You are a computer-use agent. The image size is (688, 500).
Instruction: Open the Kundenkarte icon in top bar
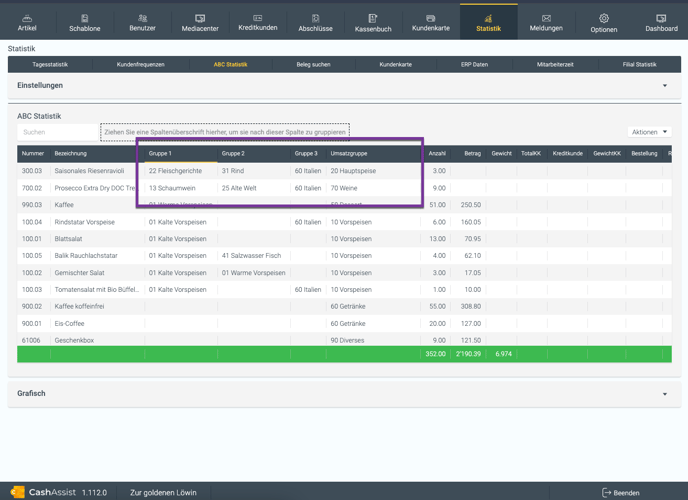[431, 18]
